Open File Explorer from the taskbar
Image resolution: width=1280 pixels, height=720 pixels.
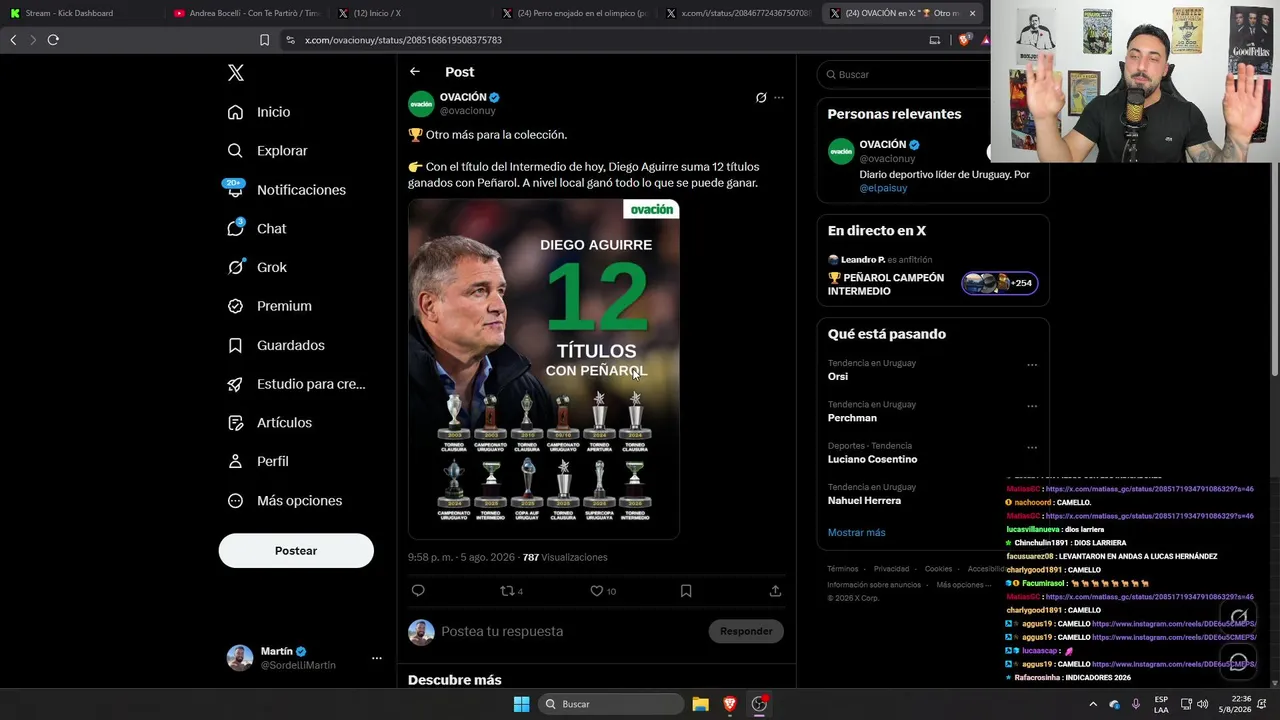click(x=700, y=704)
